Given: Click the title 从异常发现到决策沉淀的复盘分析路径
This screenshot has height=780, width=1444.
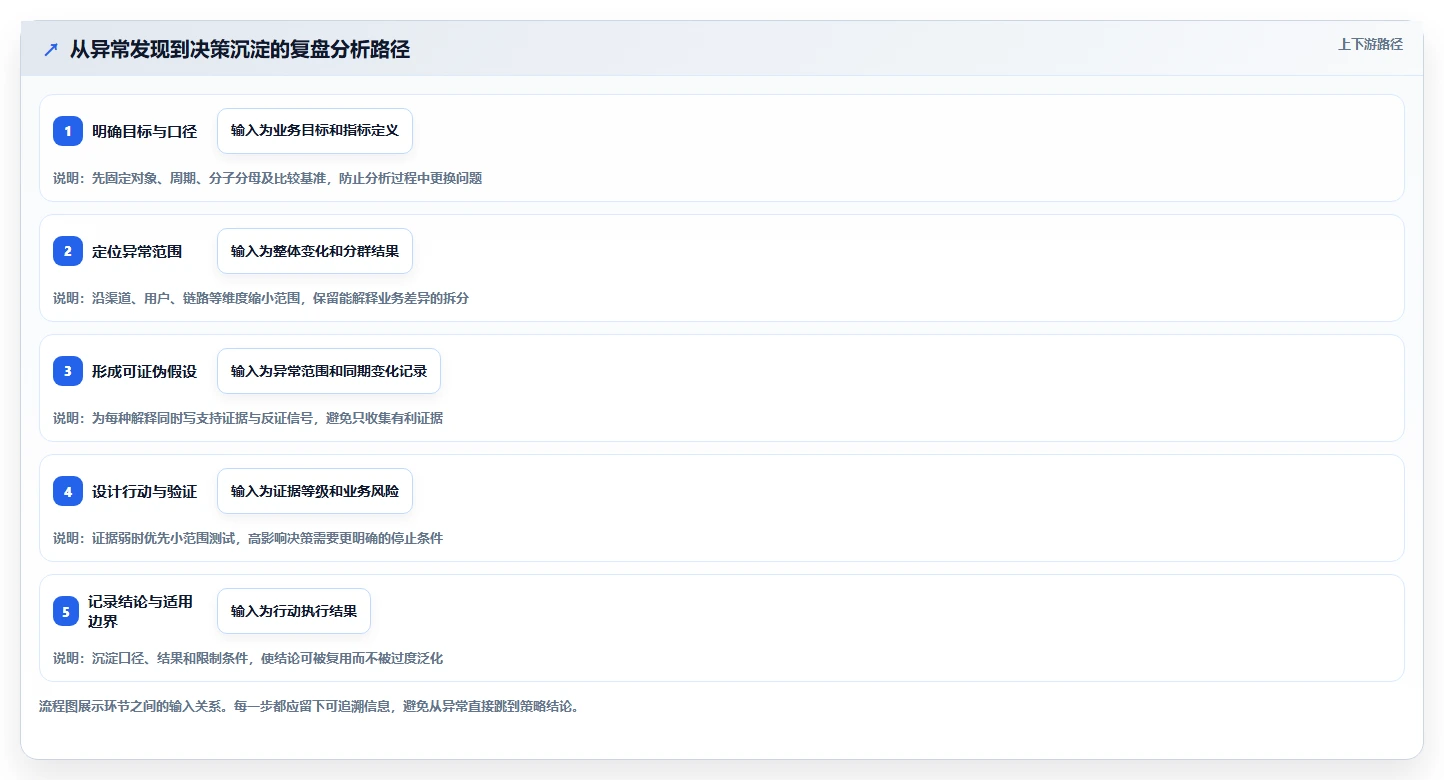Looking at the screenshot, I should 240,50.
